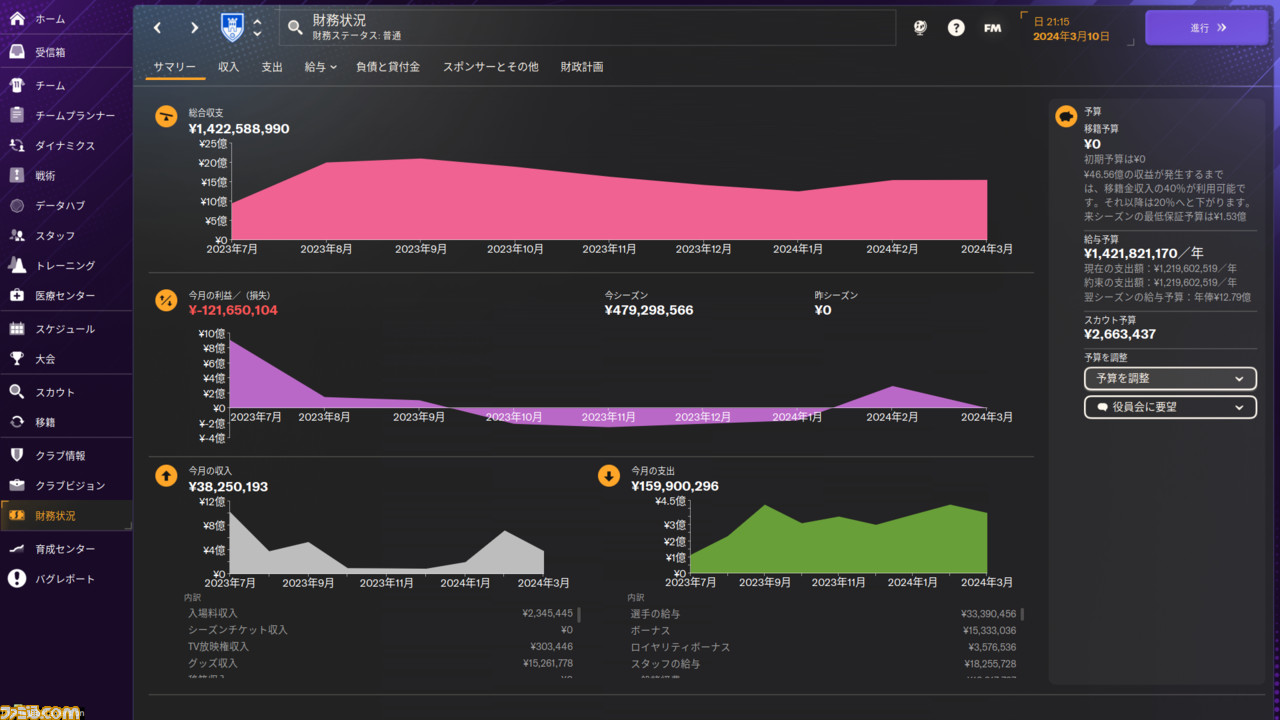This screenshot has width=1280, height=720.
Task: Click the income breakdown list scrollbar
Action: [578, 614]
